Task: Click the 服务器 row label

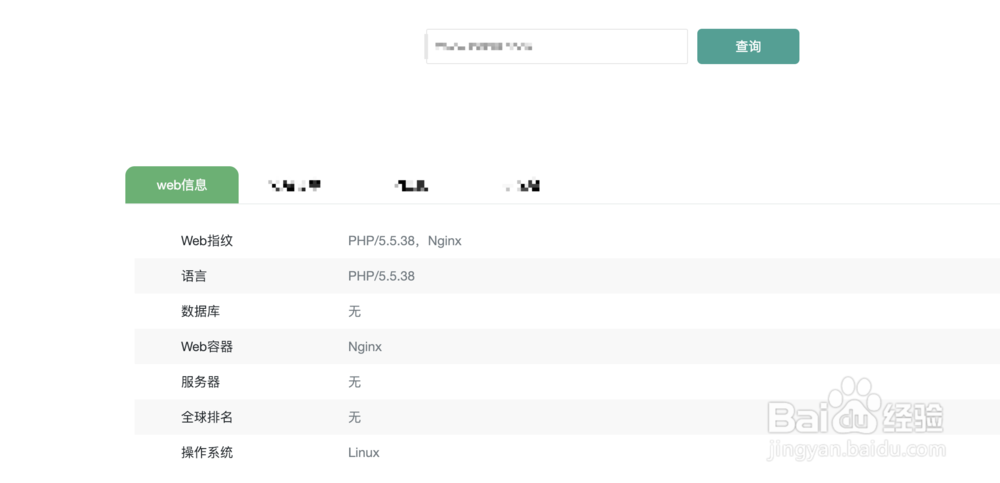Action: tap(200, 382)
